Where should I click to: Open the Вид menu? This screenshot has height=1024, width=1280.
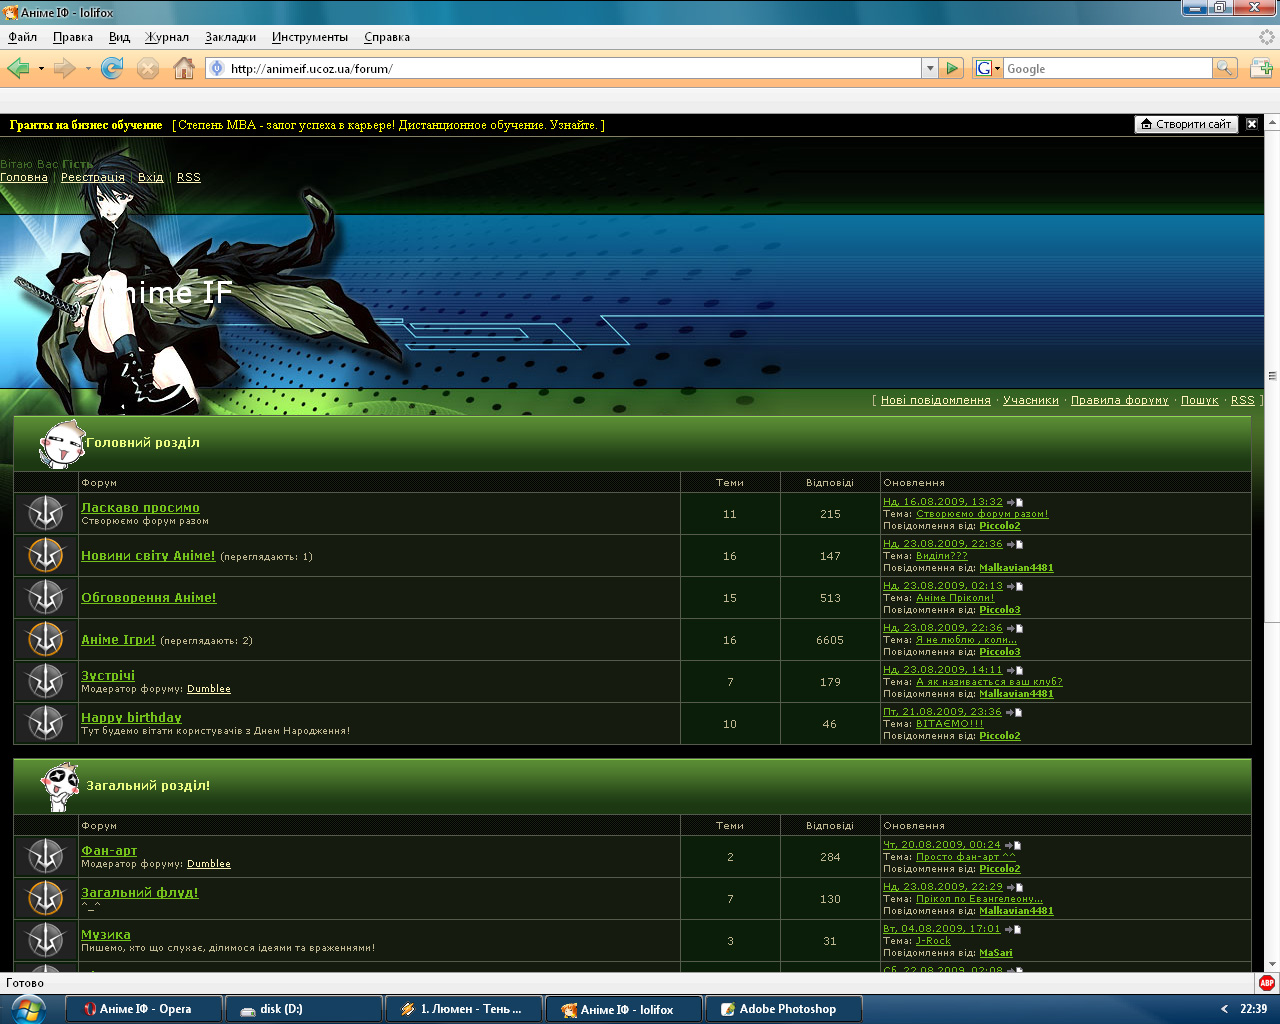point(119,37)
